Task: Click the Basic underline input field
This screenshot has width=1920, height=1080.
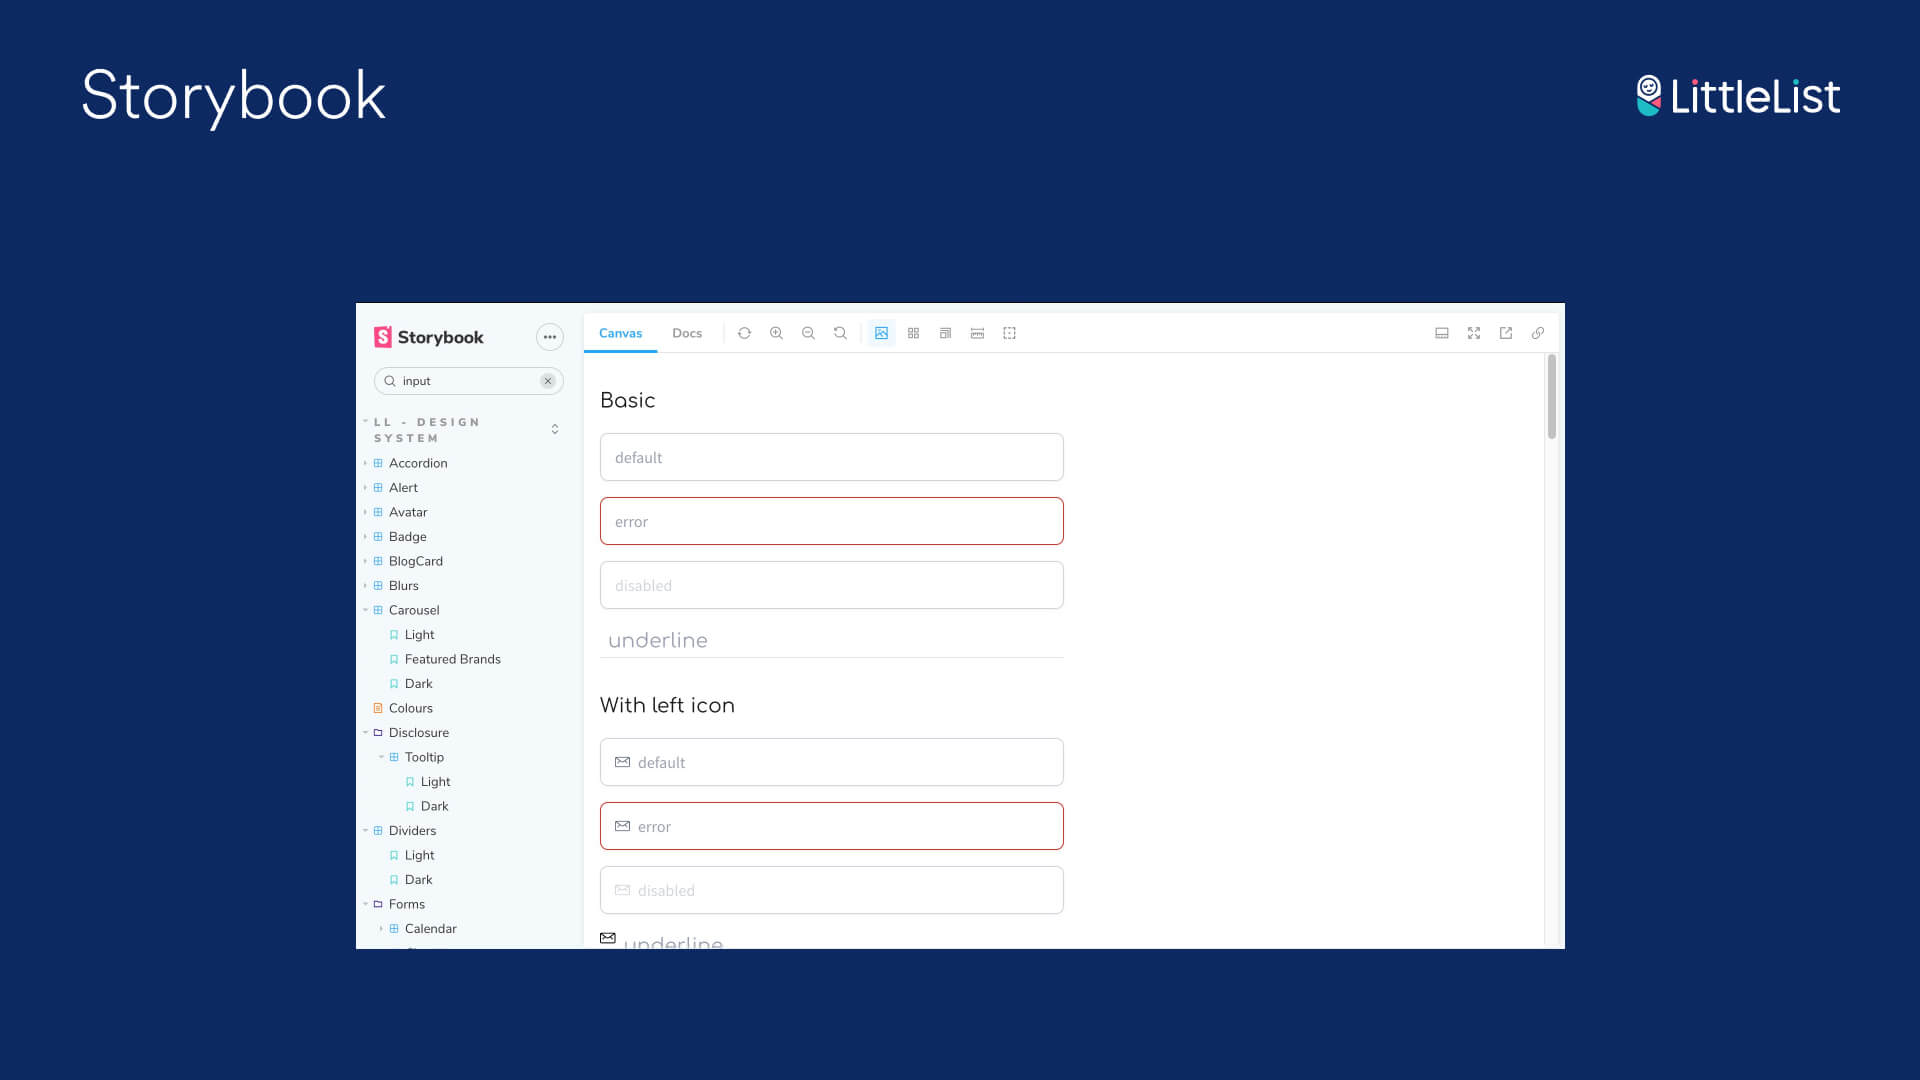Action: tap(831, 641)
